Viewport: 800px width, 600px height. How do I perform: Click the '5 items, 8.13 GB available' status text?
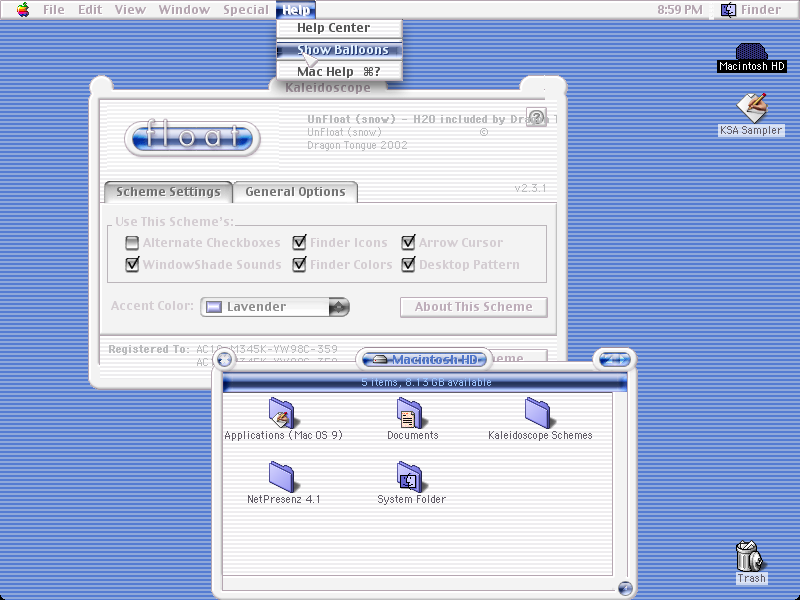(x=426, y=382)
